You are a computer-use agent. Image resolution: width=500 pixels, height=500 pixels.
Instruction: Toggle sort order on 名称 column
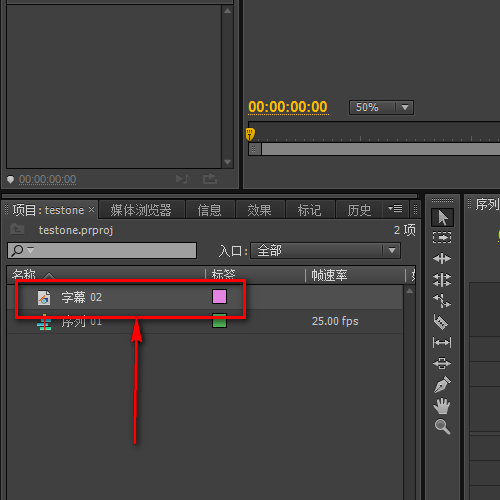coord(49,275)
